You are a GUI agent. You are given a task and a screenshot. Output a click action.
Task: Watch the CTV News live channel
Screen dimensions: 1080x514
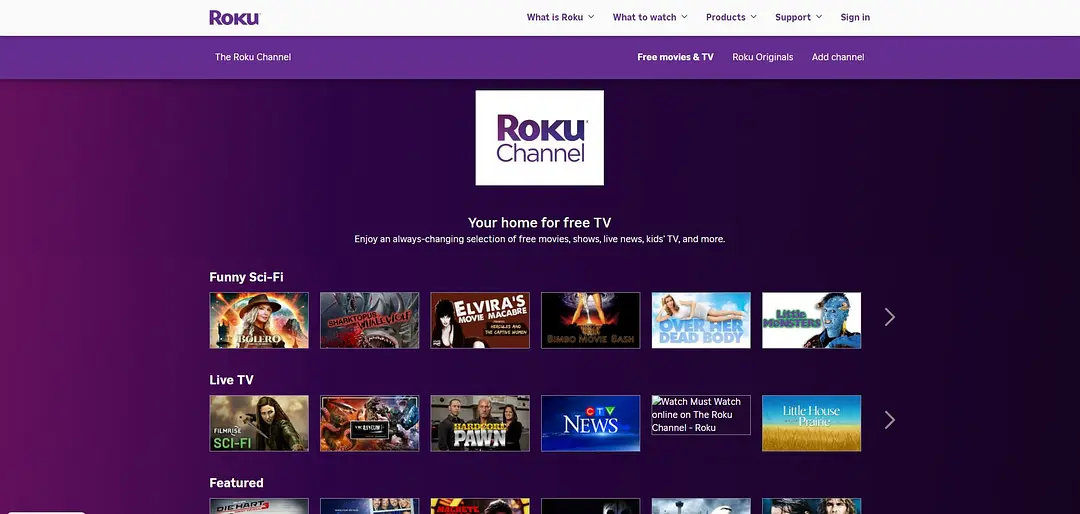point(590,423)
